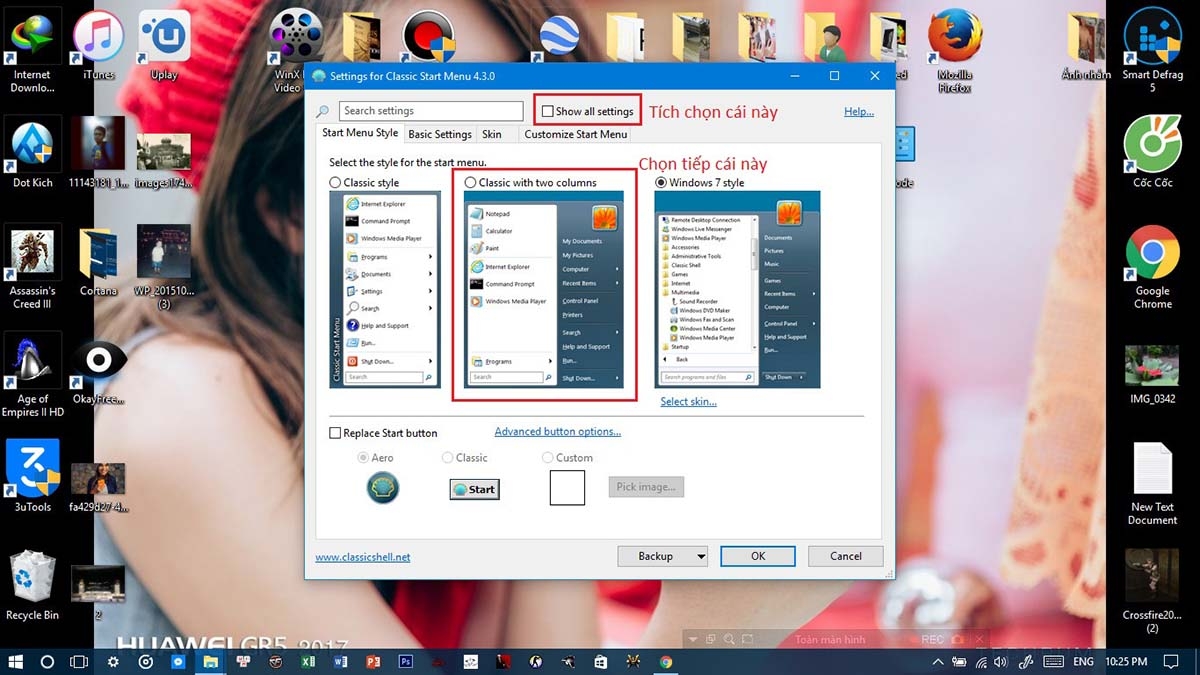
Task: Switch the ENG input language
Action: click(x=1083, y=662)
